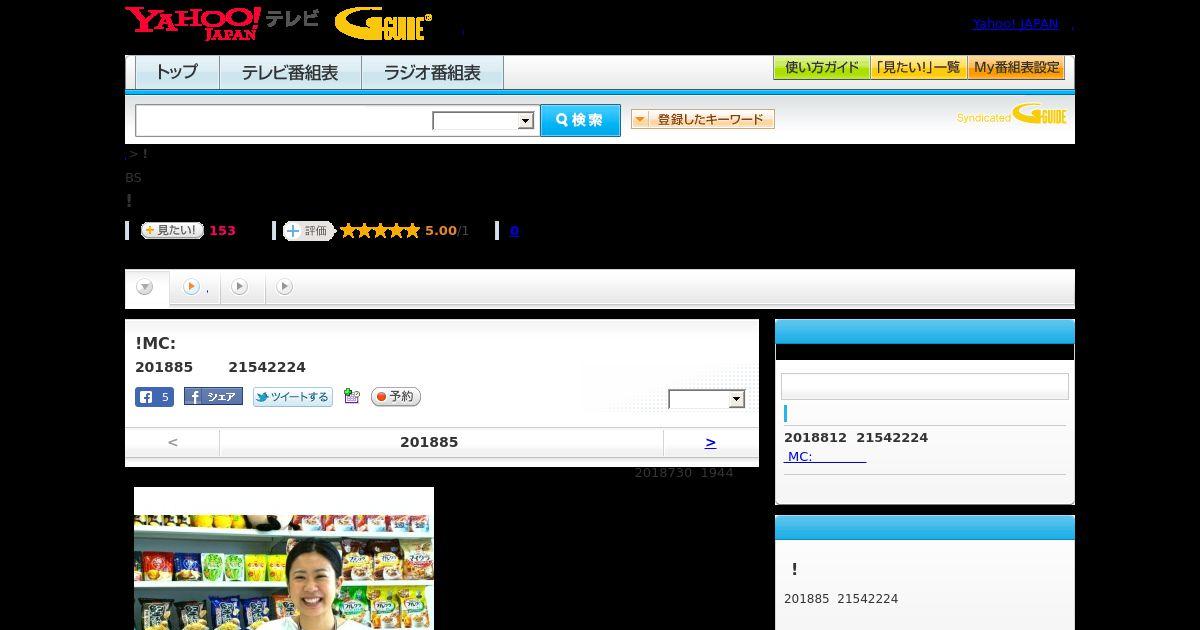The width and height of the screenshot is (1200, 630).
Task: Open the Yahoo! JAPAN テレビ logo
Action: (x=222, y=23)
